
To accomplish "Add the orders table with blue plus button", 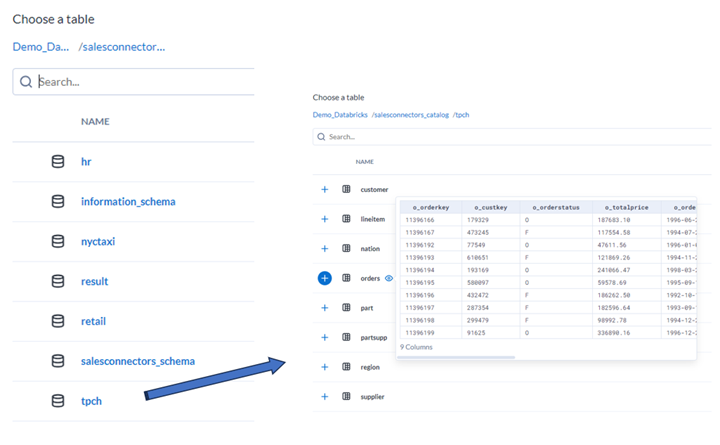I will tap(325, 278).
